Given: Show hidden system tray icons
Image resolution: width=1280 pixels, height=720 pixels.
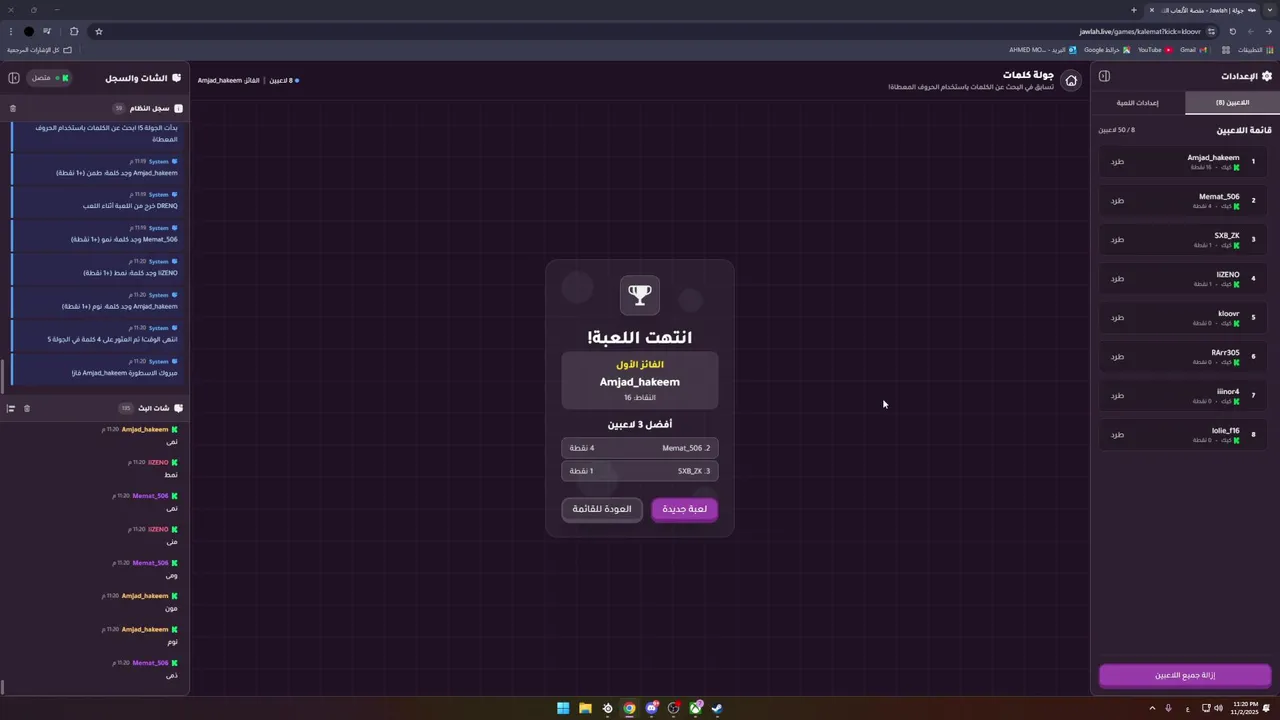Looking at the screenshot, I should (x=1152, y=708).
